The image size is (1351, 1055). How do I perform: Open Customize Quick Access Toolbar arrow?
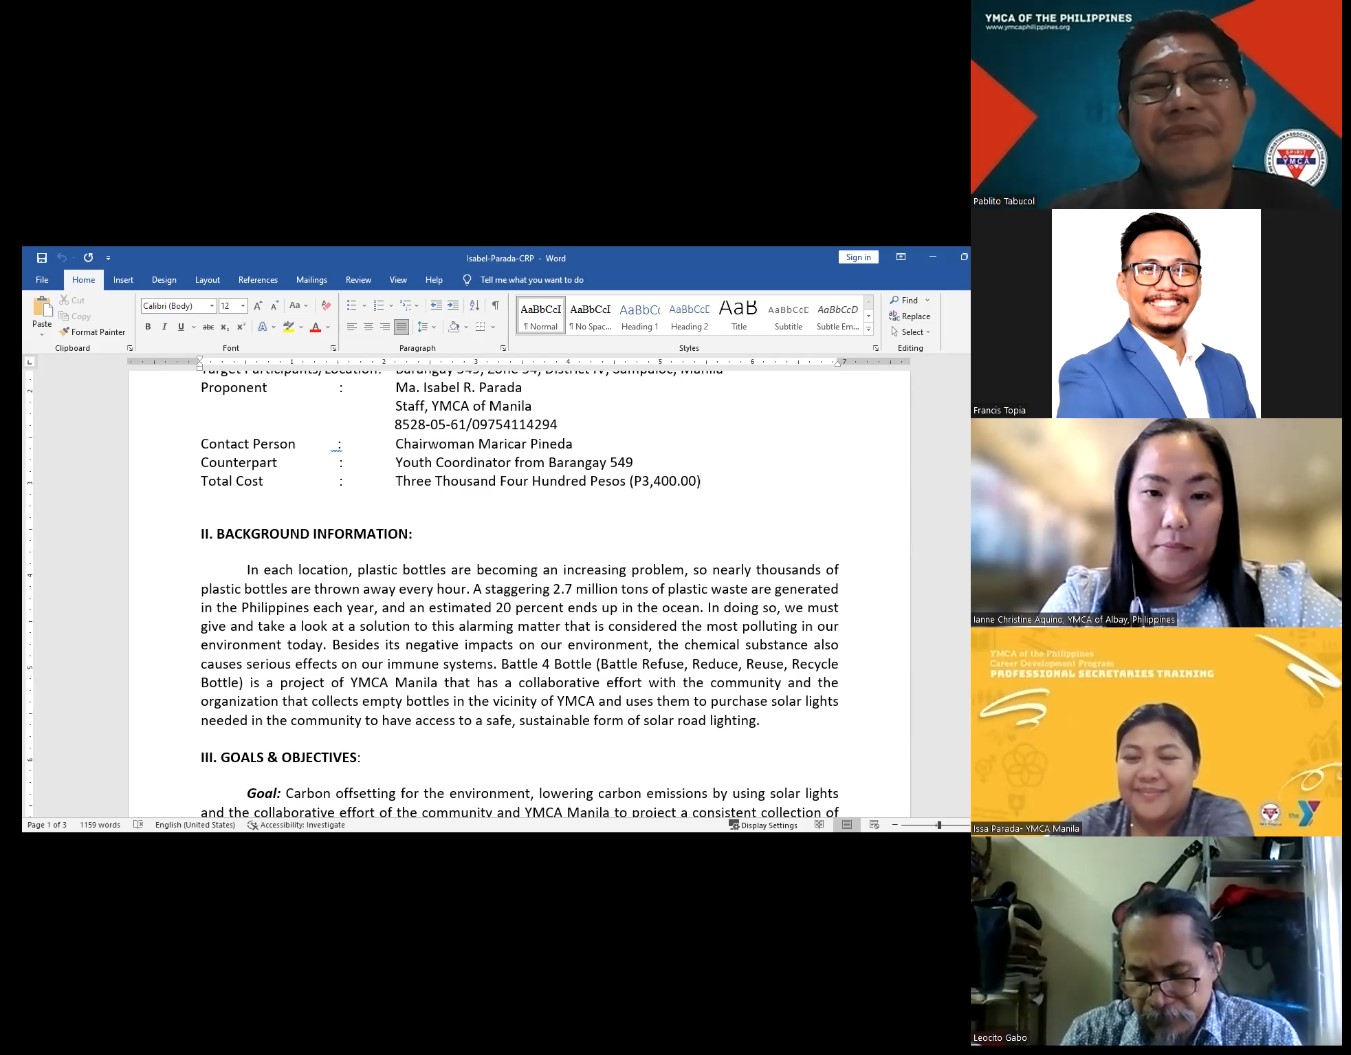point(108,258)
